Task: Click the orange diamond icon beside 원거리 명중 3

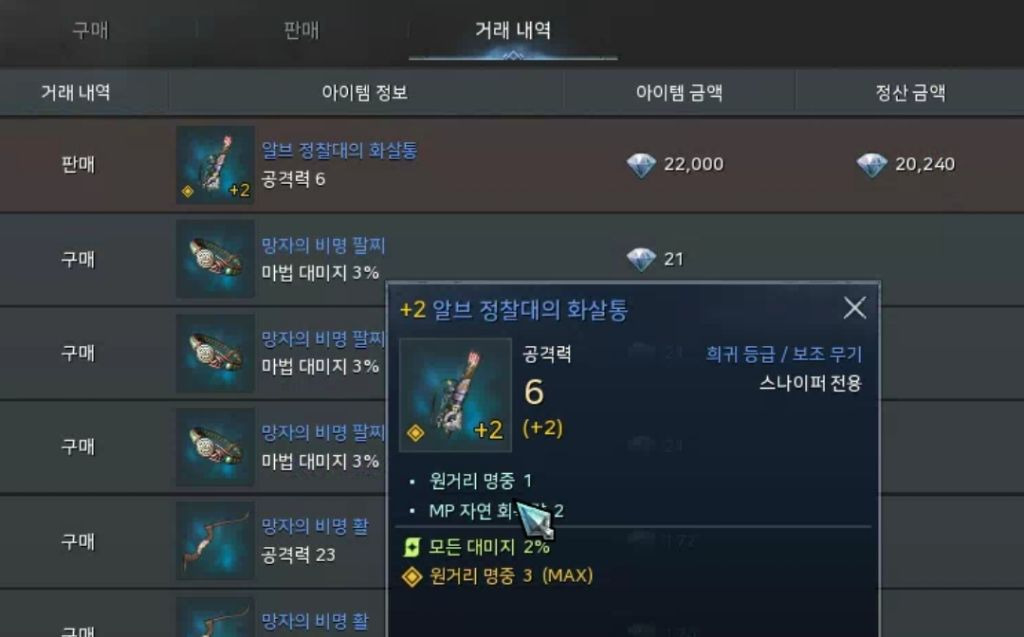Action: 412,576
